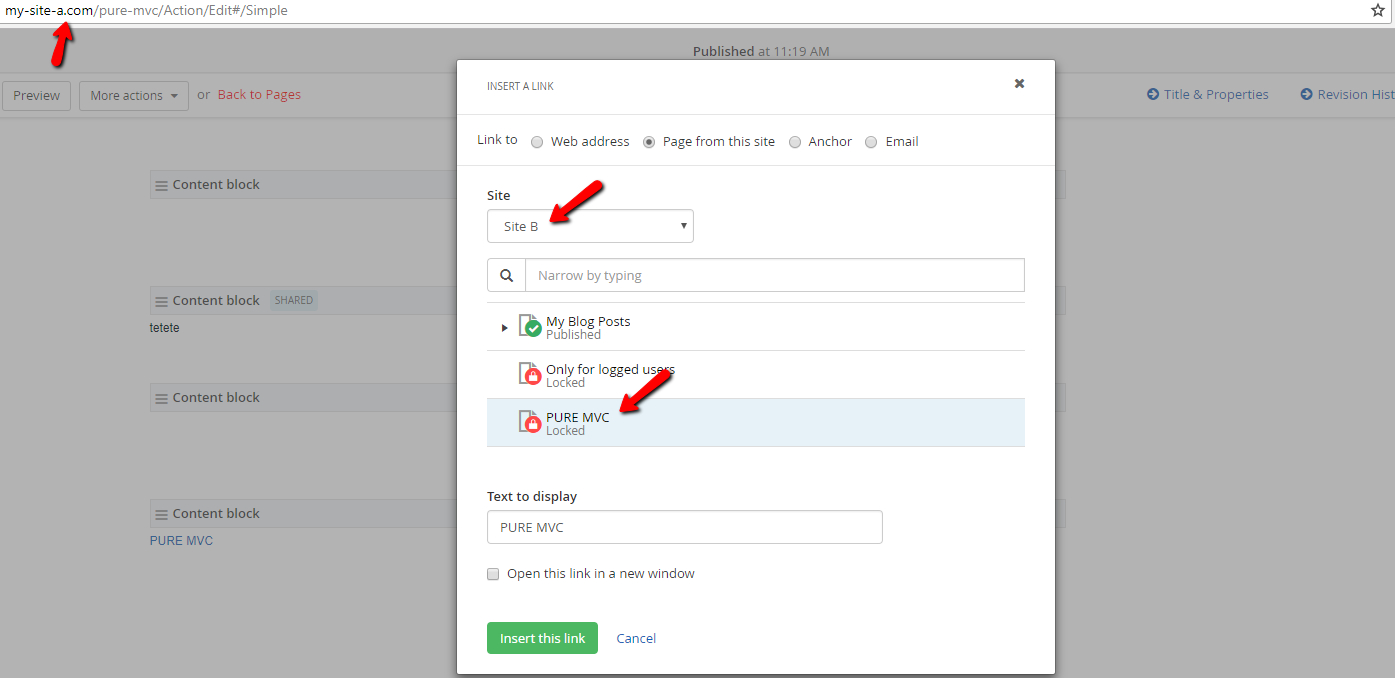This screenshot has height=678, width=1395.
Task: Enable Open this link in a new window
Action: point(493,574)
